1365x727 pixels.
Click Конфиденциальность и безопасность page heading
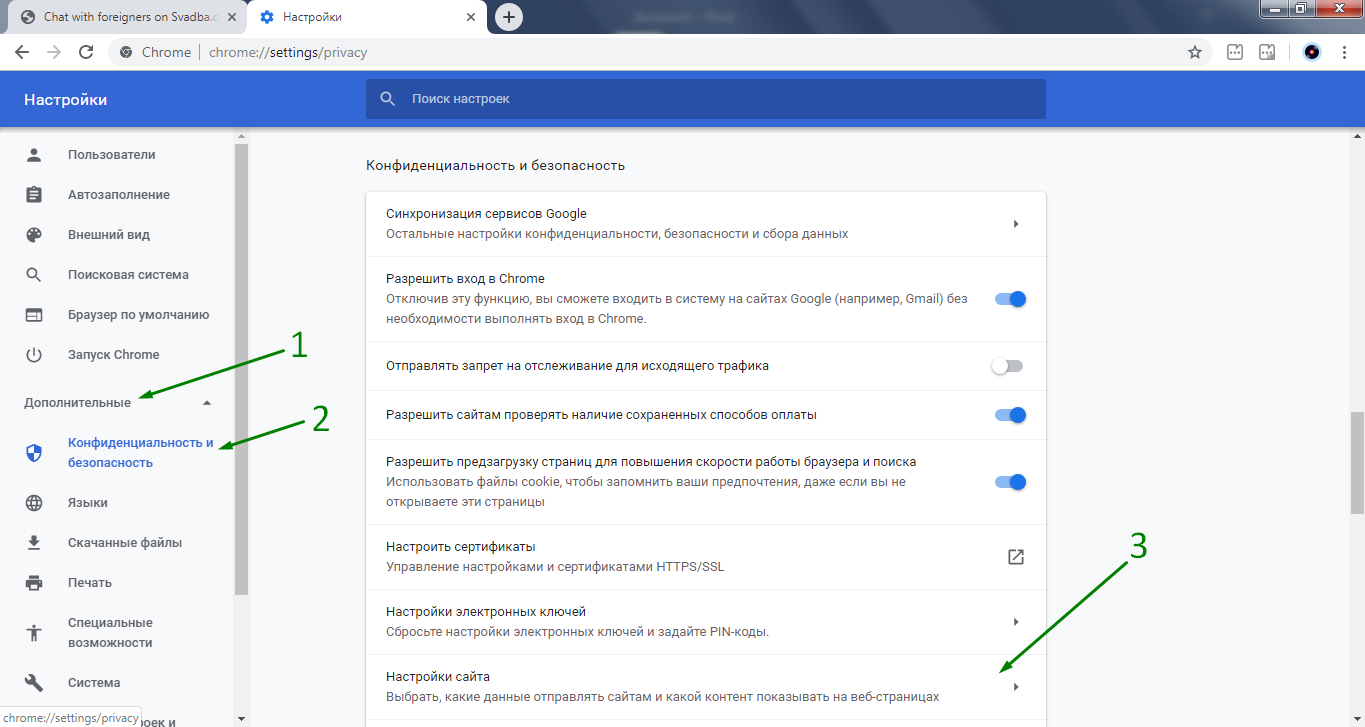pos(495,165)
